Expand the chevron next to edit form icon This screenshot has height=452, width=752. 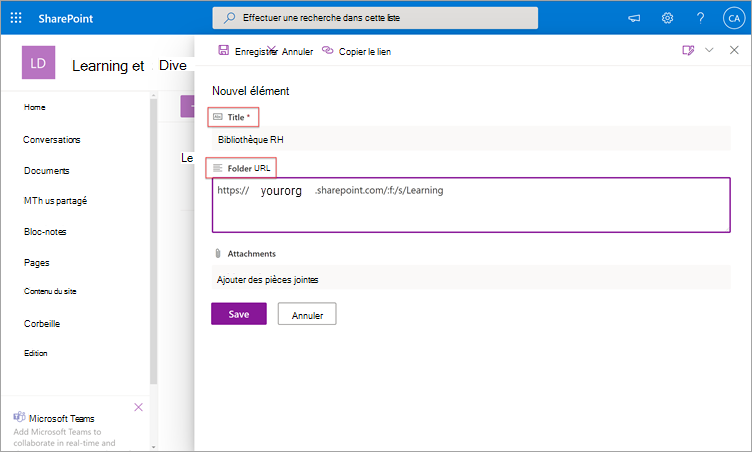click(709, 50)
